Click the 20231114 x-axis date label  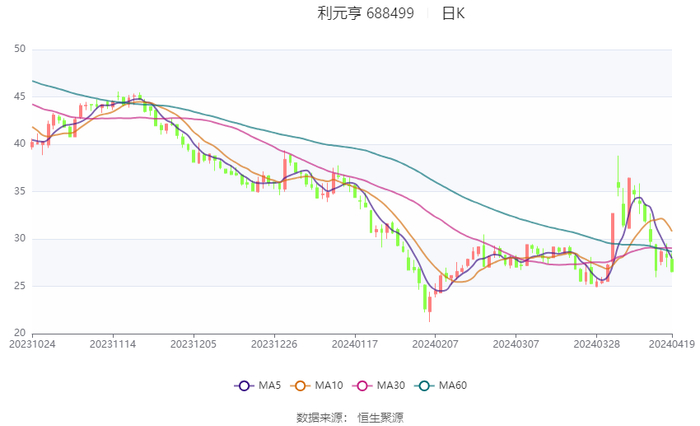pos(112,344)
